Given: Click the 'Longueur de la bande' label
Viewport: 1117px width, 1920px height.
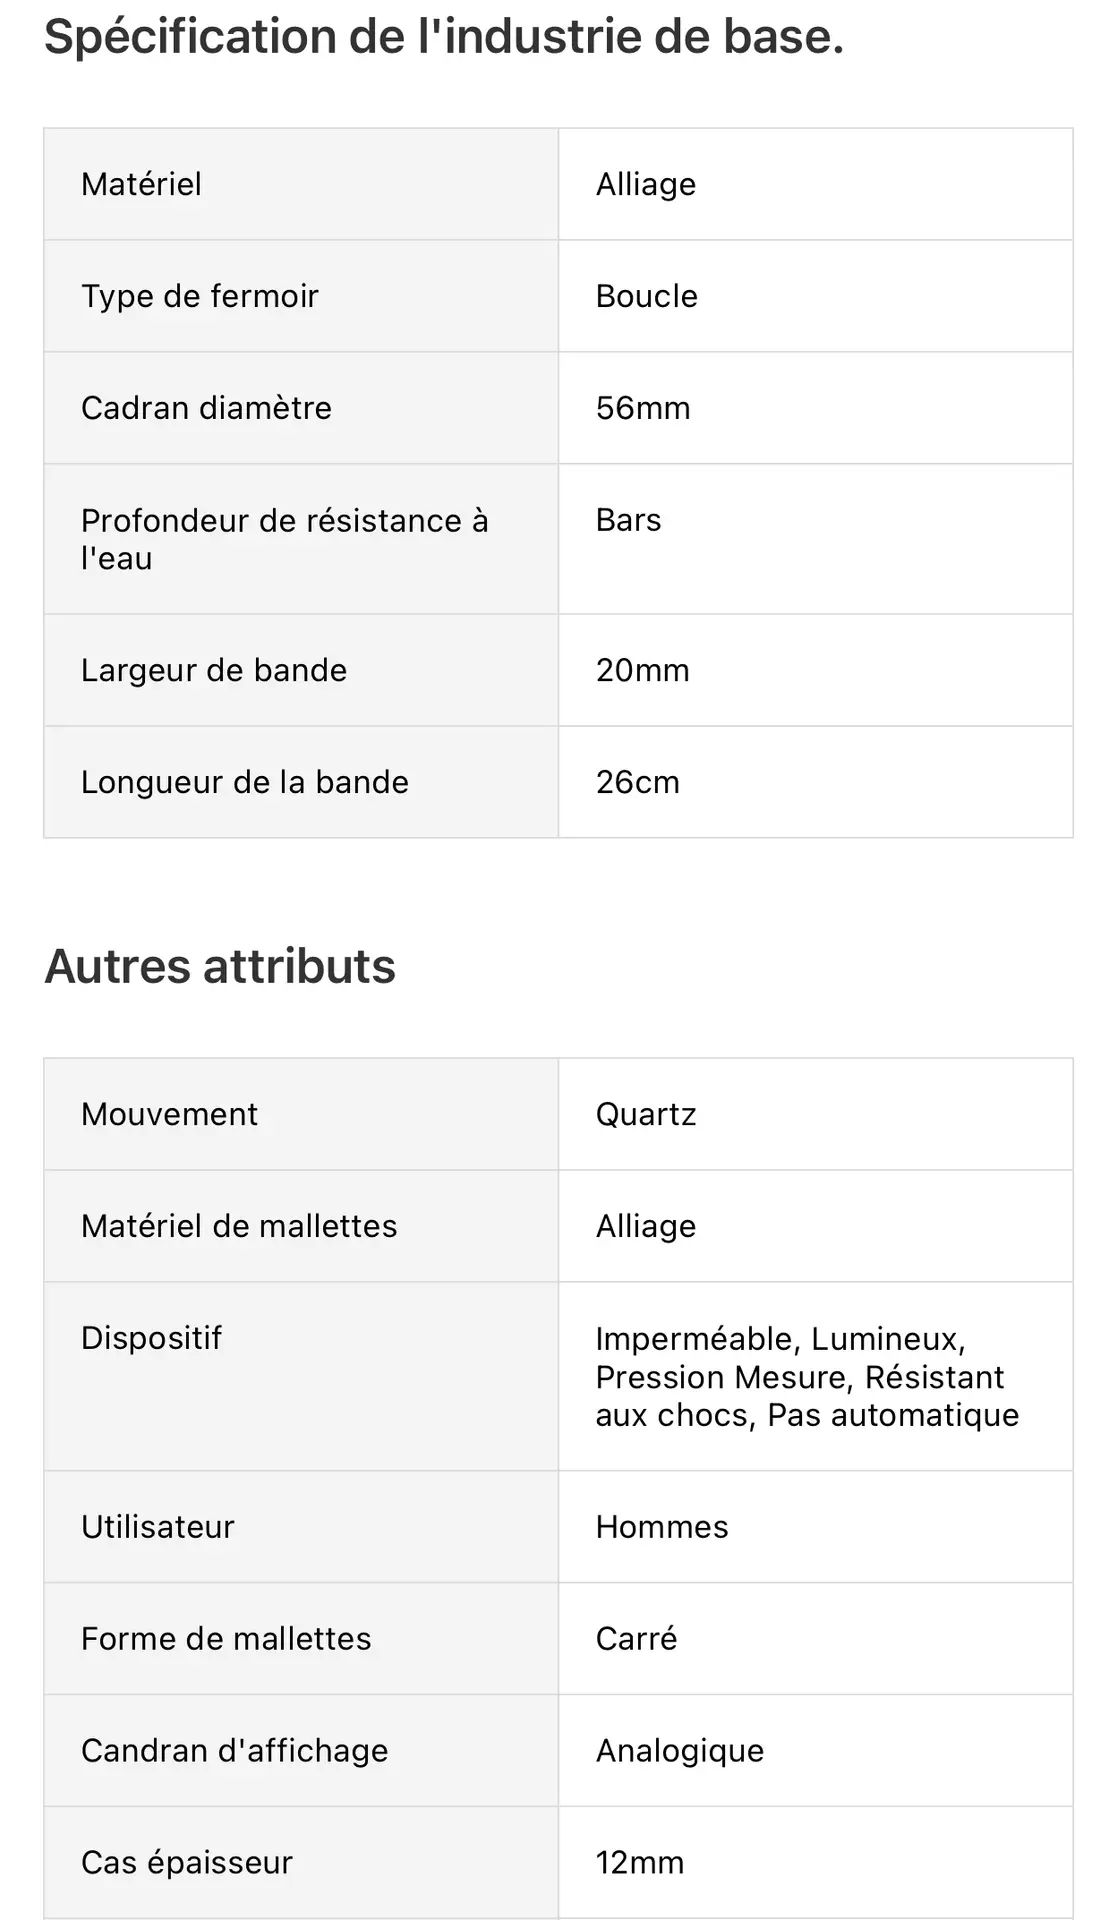Looking at the screenshot, I should (x=245, y=783).
